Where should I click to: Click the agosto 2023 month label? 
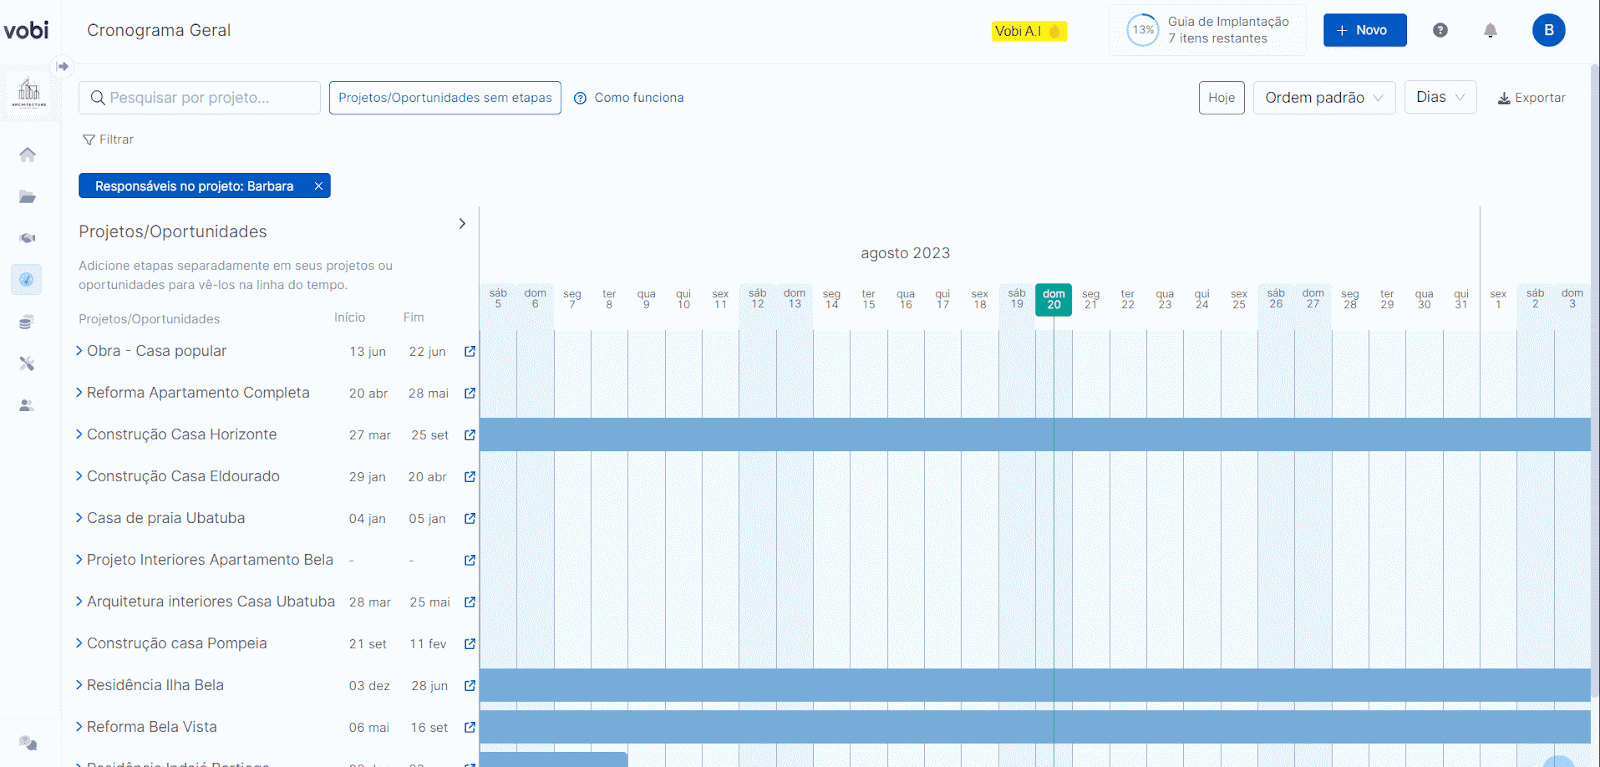[906, 253]
